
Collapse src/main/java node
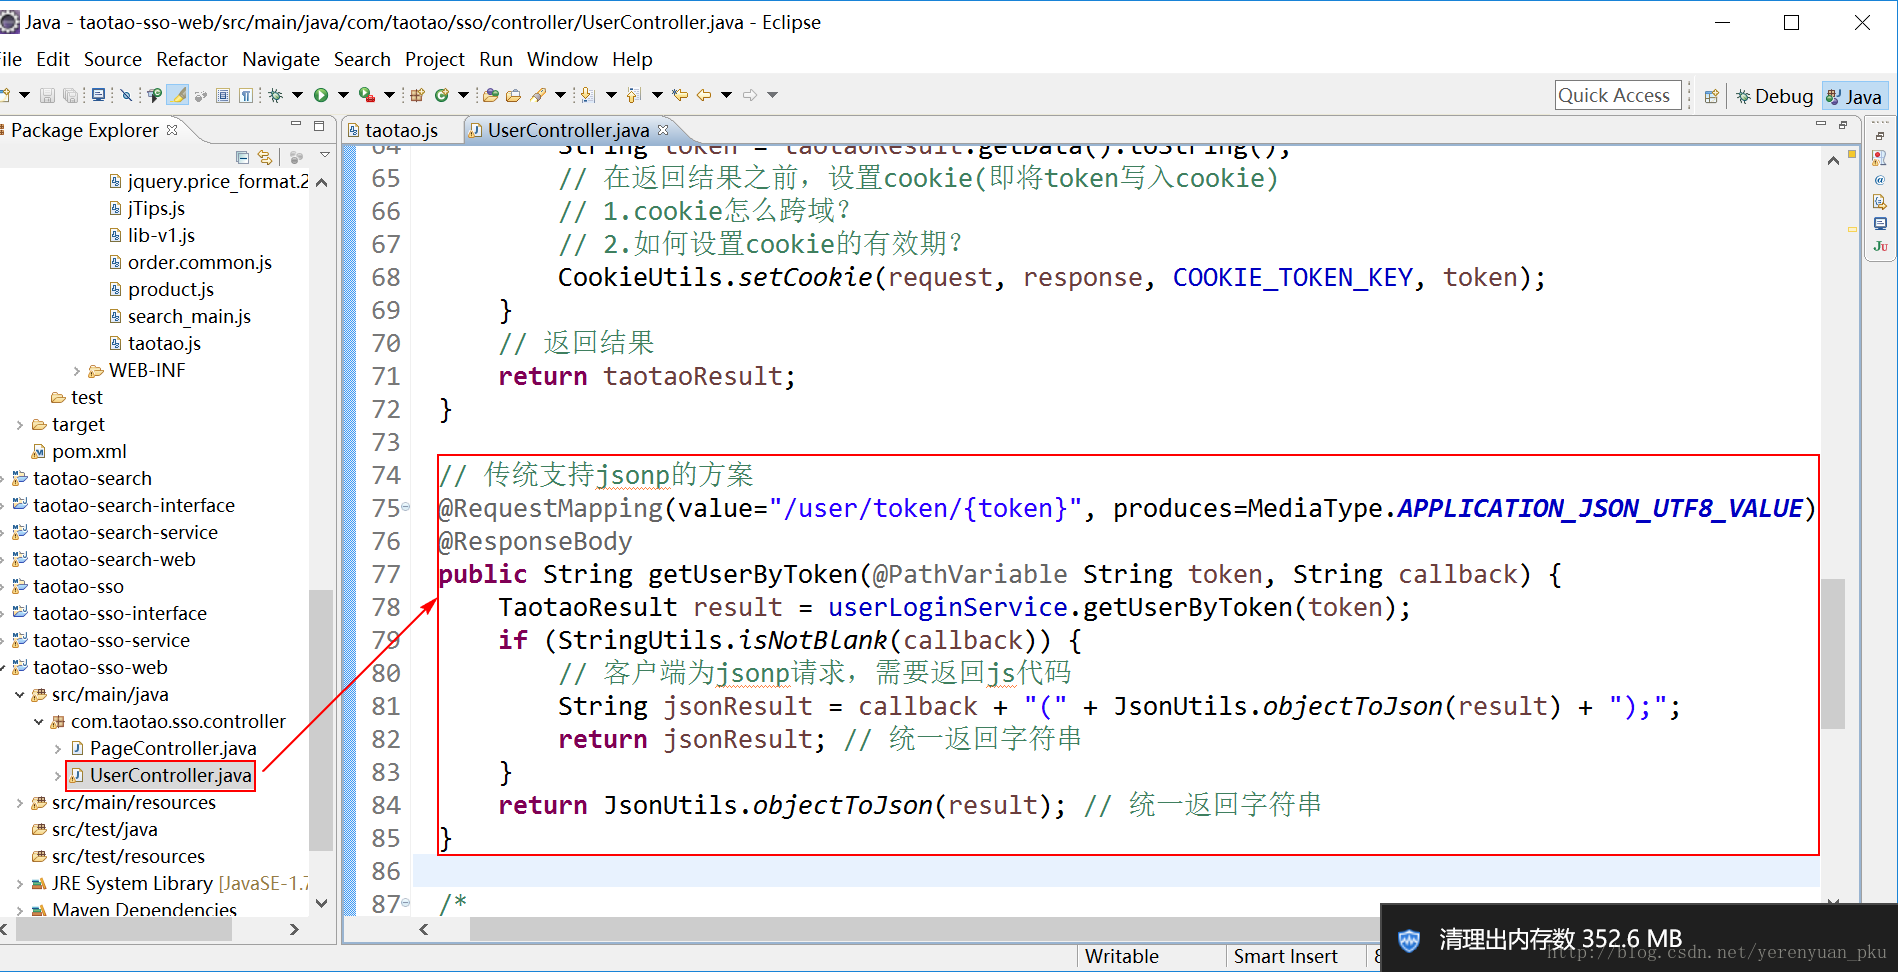(20, 695)
